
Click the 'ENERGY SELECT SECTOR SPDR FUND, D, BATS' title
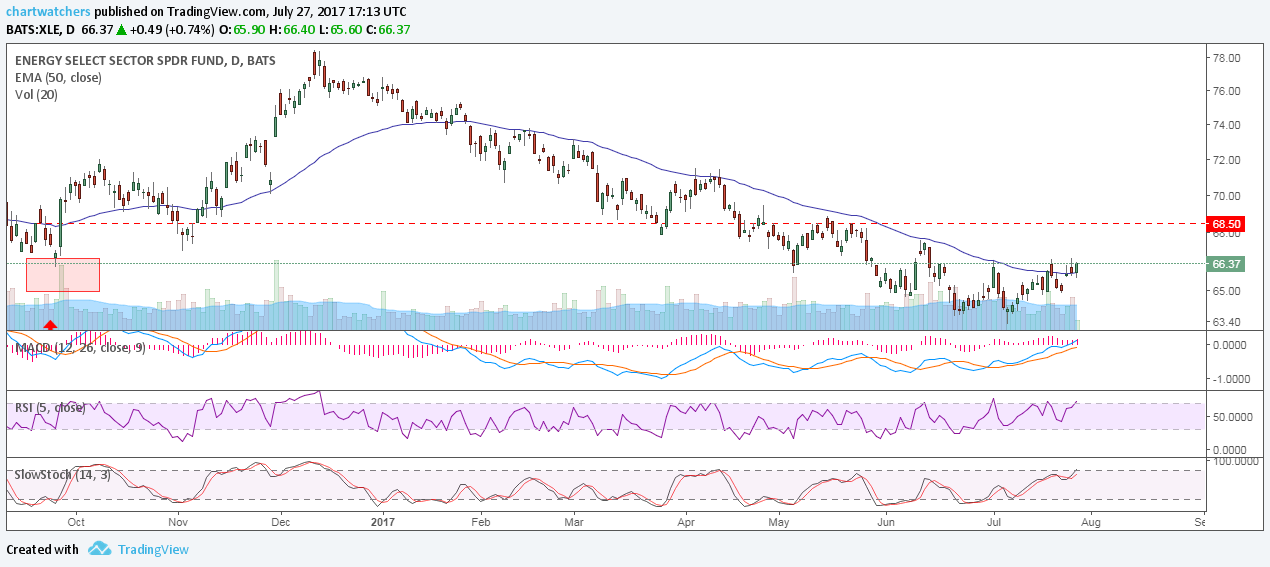(x=145, y=60)
